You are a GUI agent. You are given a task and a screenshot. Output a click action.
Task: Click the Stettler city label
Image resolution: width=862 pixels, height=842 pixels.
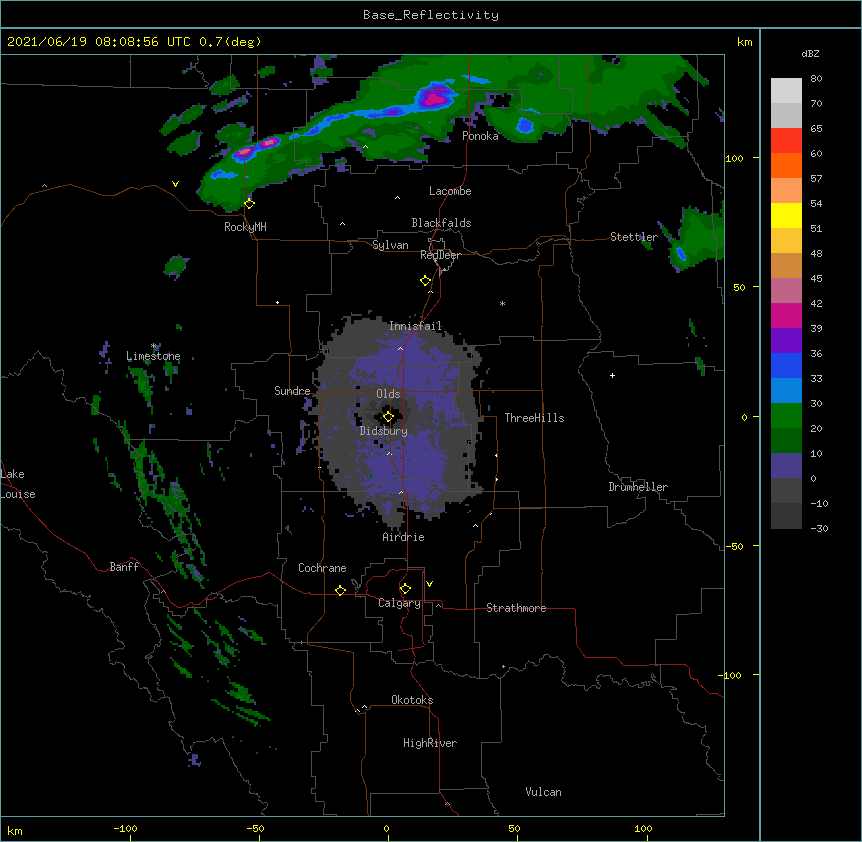634,237
